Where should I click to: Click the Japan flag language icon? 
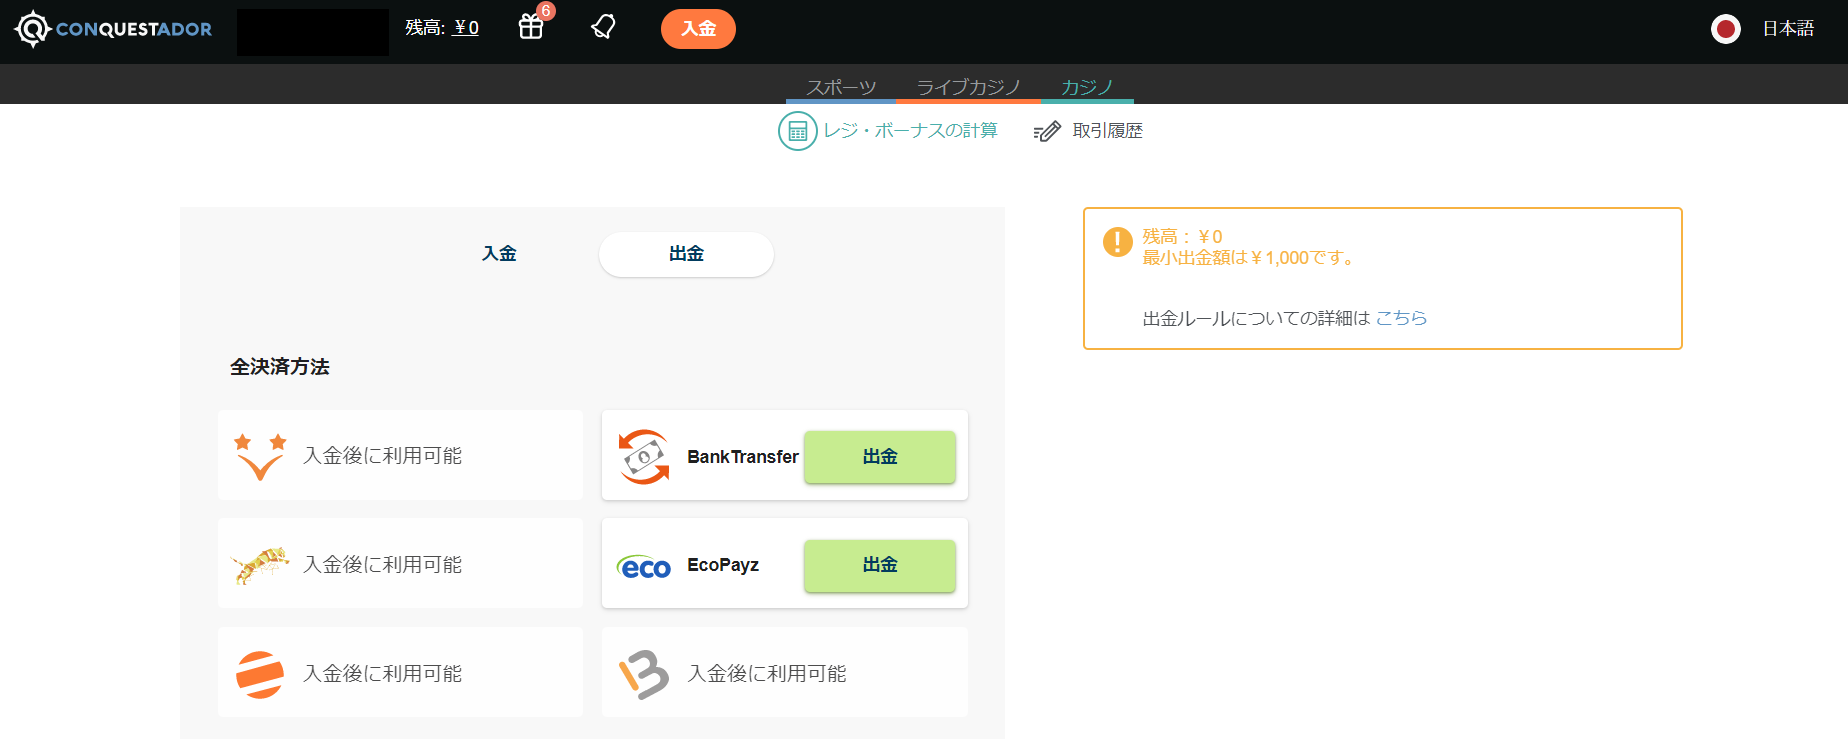point(1725,29)
